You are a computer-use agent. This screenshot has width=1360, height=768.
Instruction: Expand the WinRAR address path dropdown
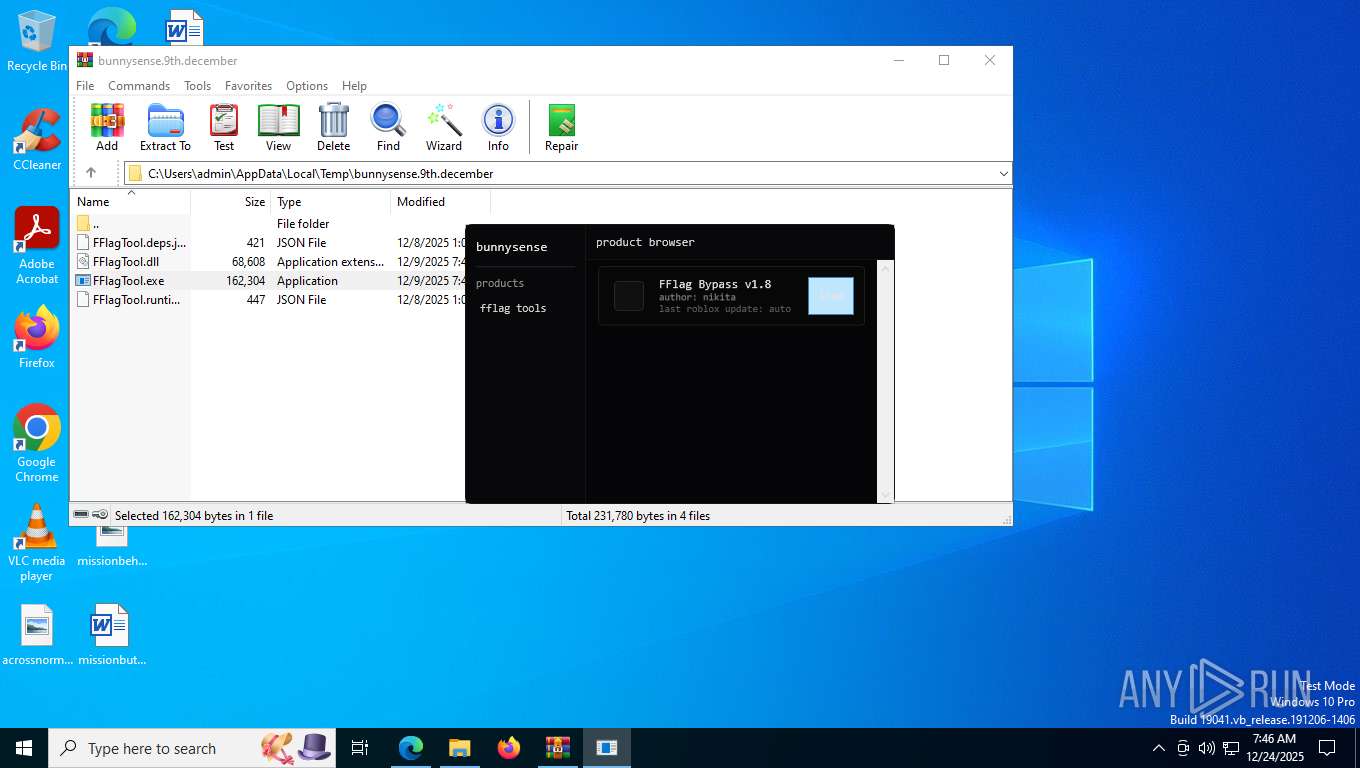pos(1003,174)
